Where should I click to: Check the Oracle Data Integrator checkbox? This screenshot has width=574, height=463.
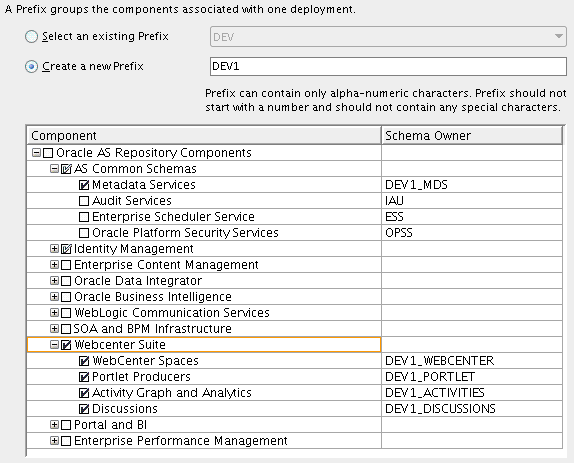click(x=66, y=281)
